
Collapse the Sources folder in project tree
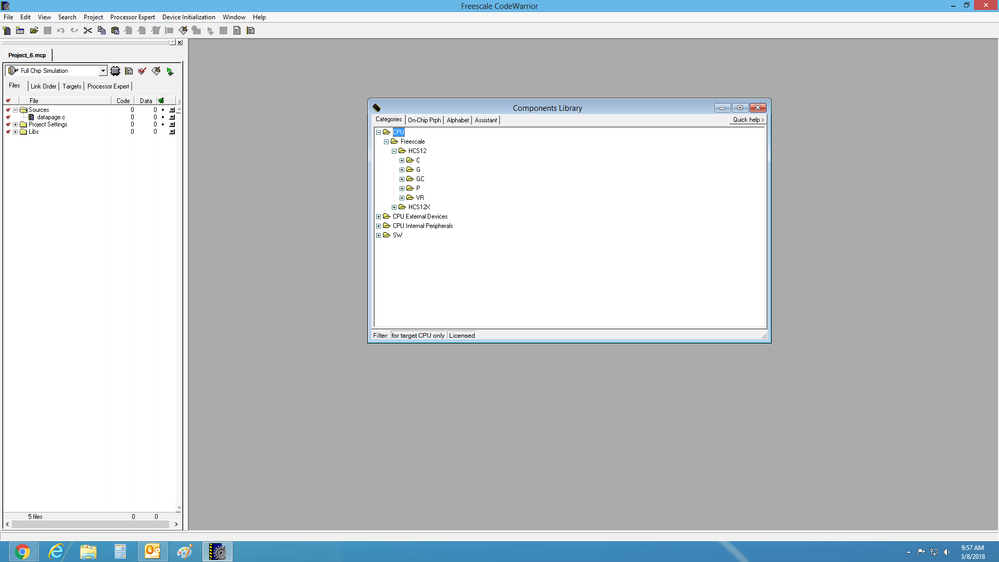[x=15, y=110]
